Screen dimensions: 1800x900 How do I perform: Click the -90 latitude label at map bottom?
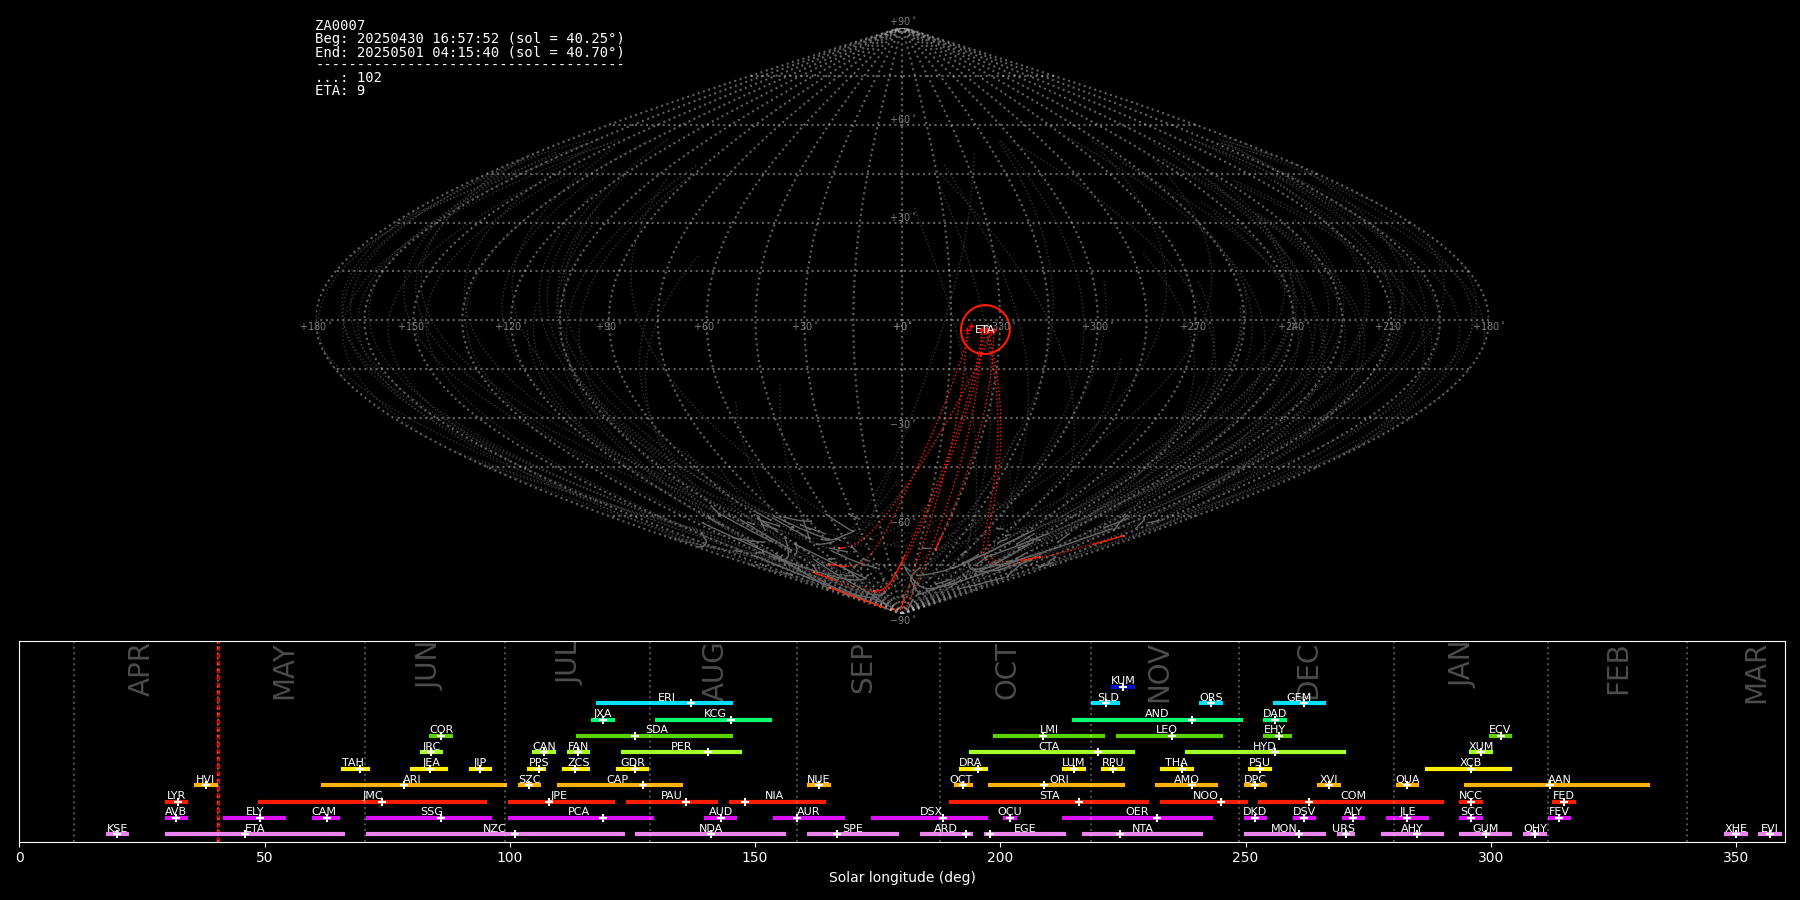coord(901,620)
